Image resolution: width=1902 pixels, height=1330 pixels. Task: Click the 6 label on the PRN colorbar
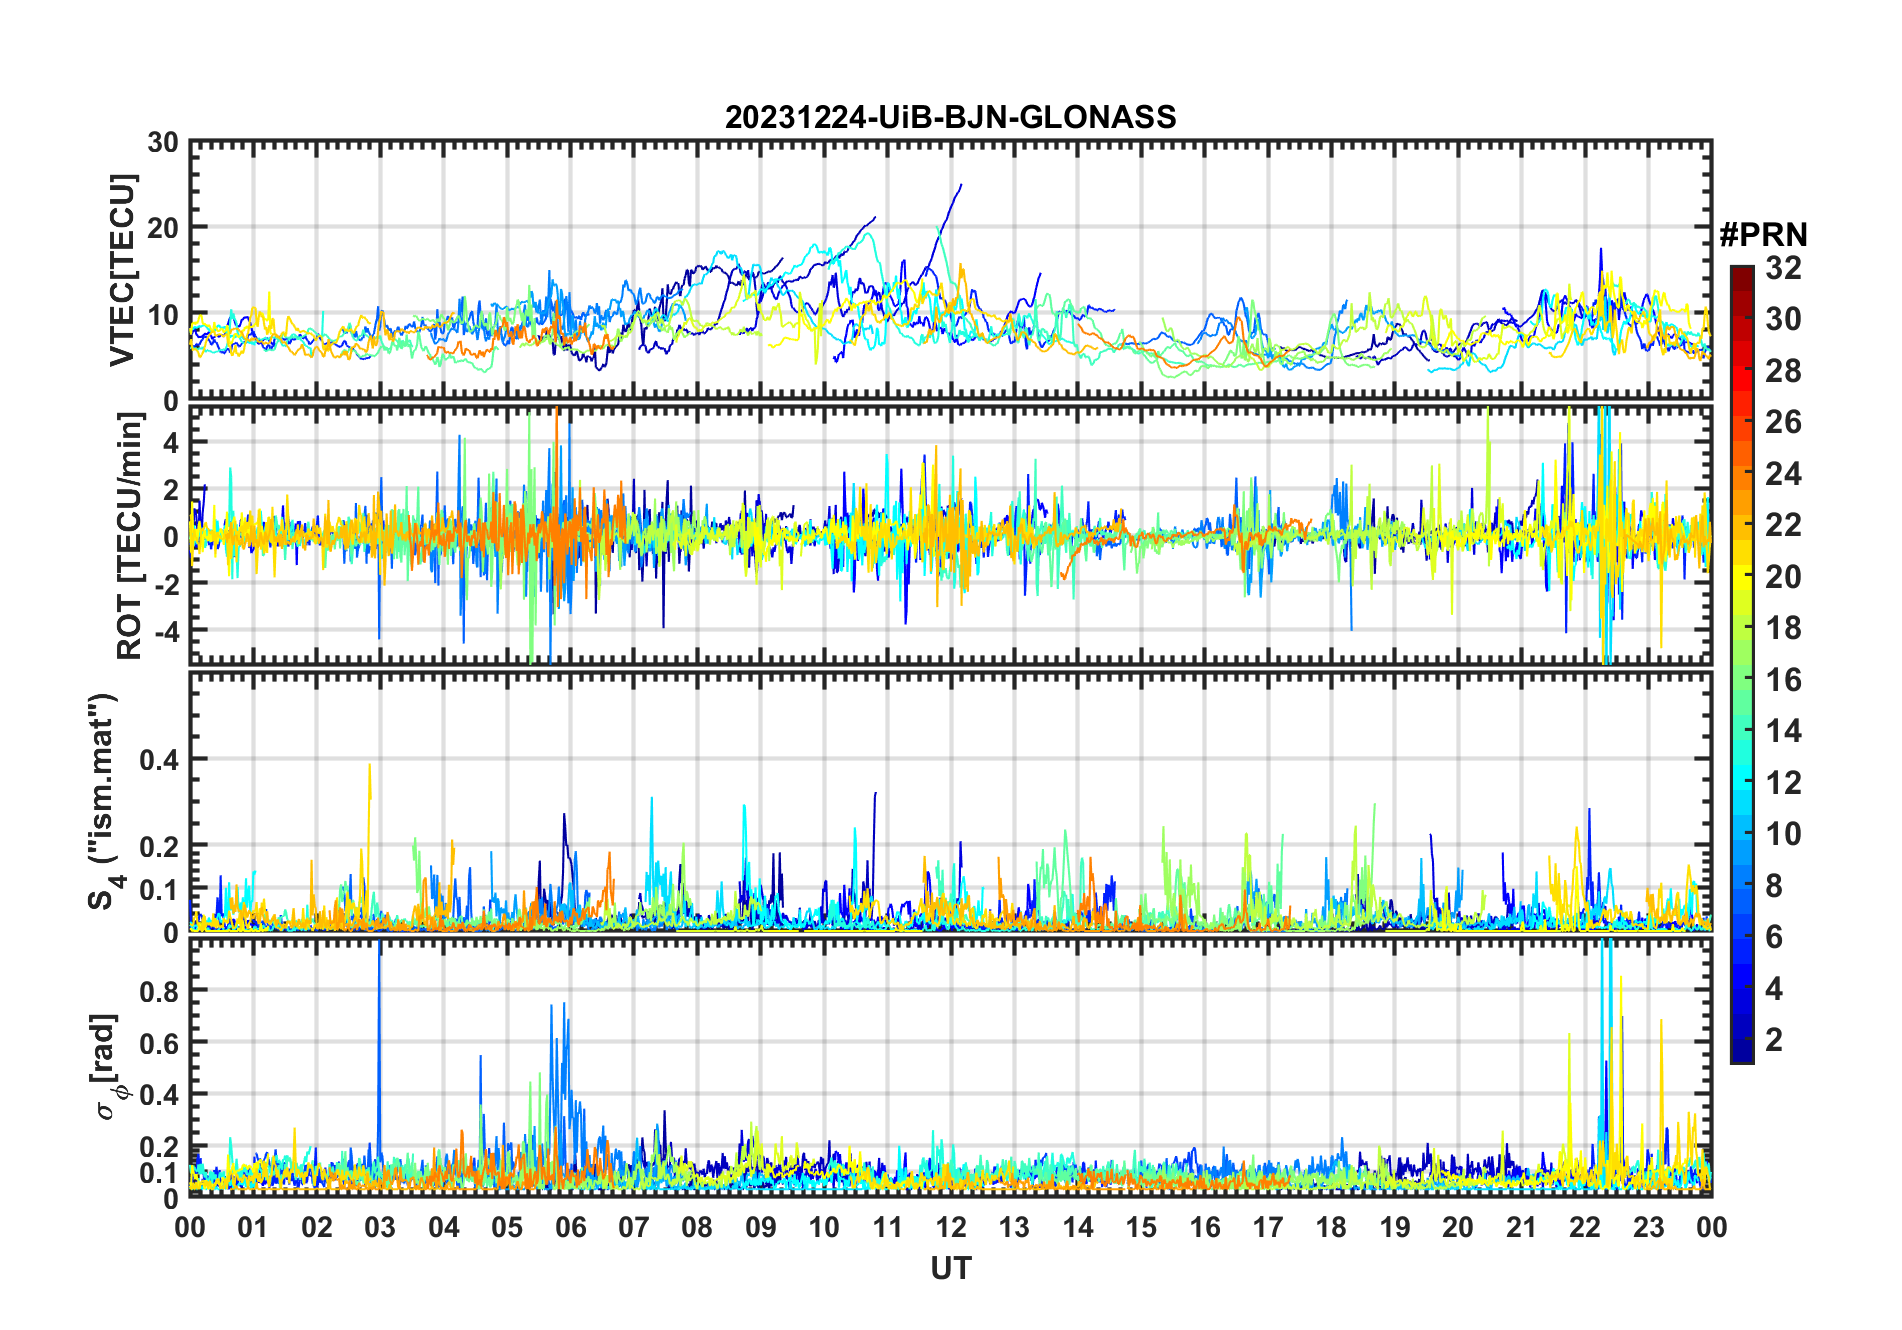(x=1774, y=937)
